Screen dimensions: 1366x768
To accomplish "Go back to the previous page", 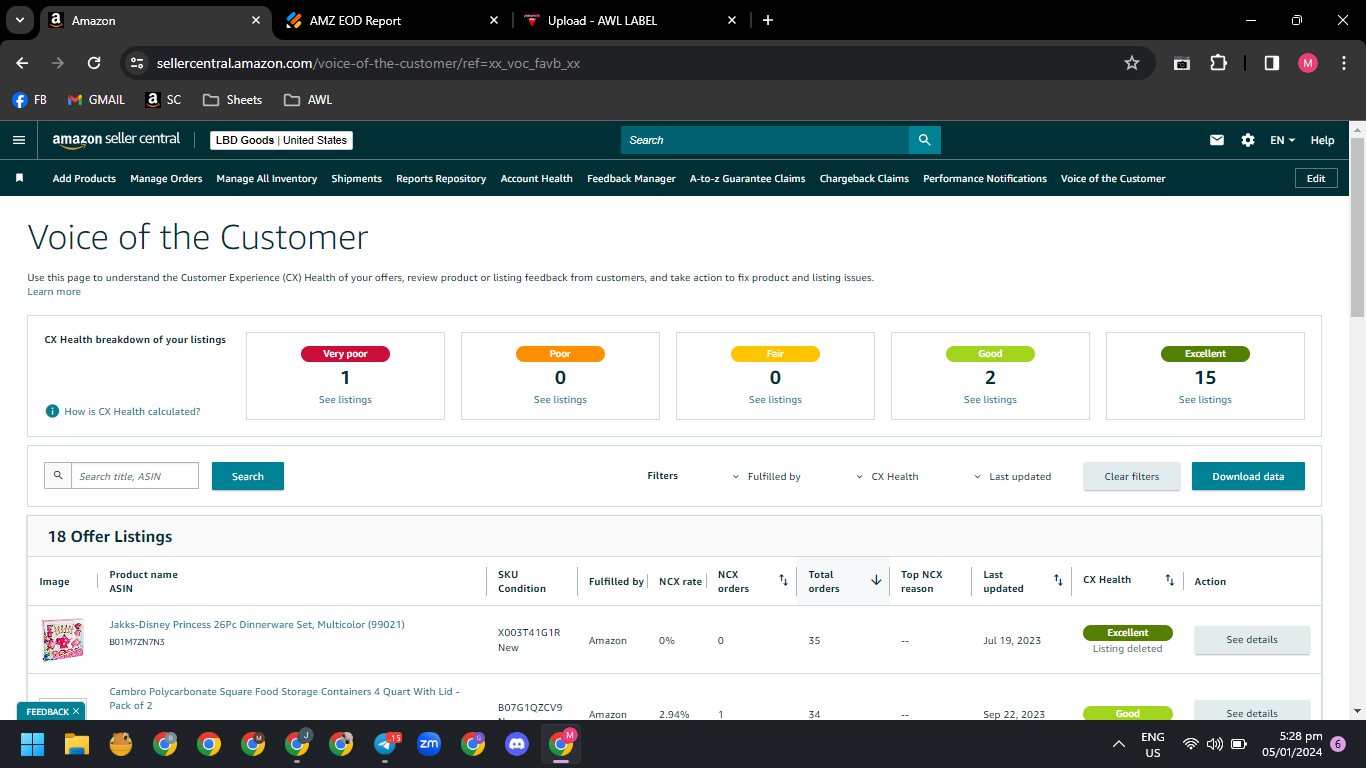I will 22,63.
